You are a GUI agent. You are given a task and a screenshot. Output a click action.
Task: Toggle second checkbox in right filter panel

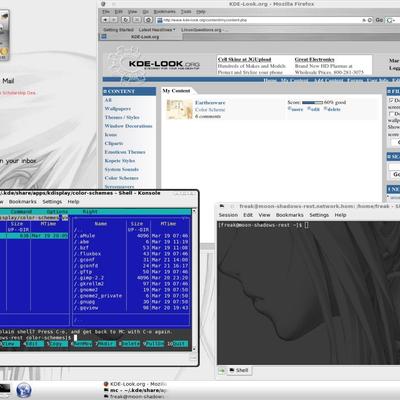click(391, 114)
